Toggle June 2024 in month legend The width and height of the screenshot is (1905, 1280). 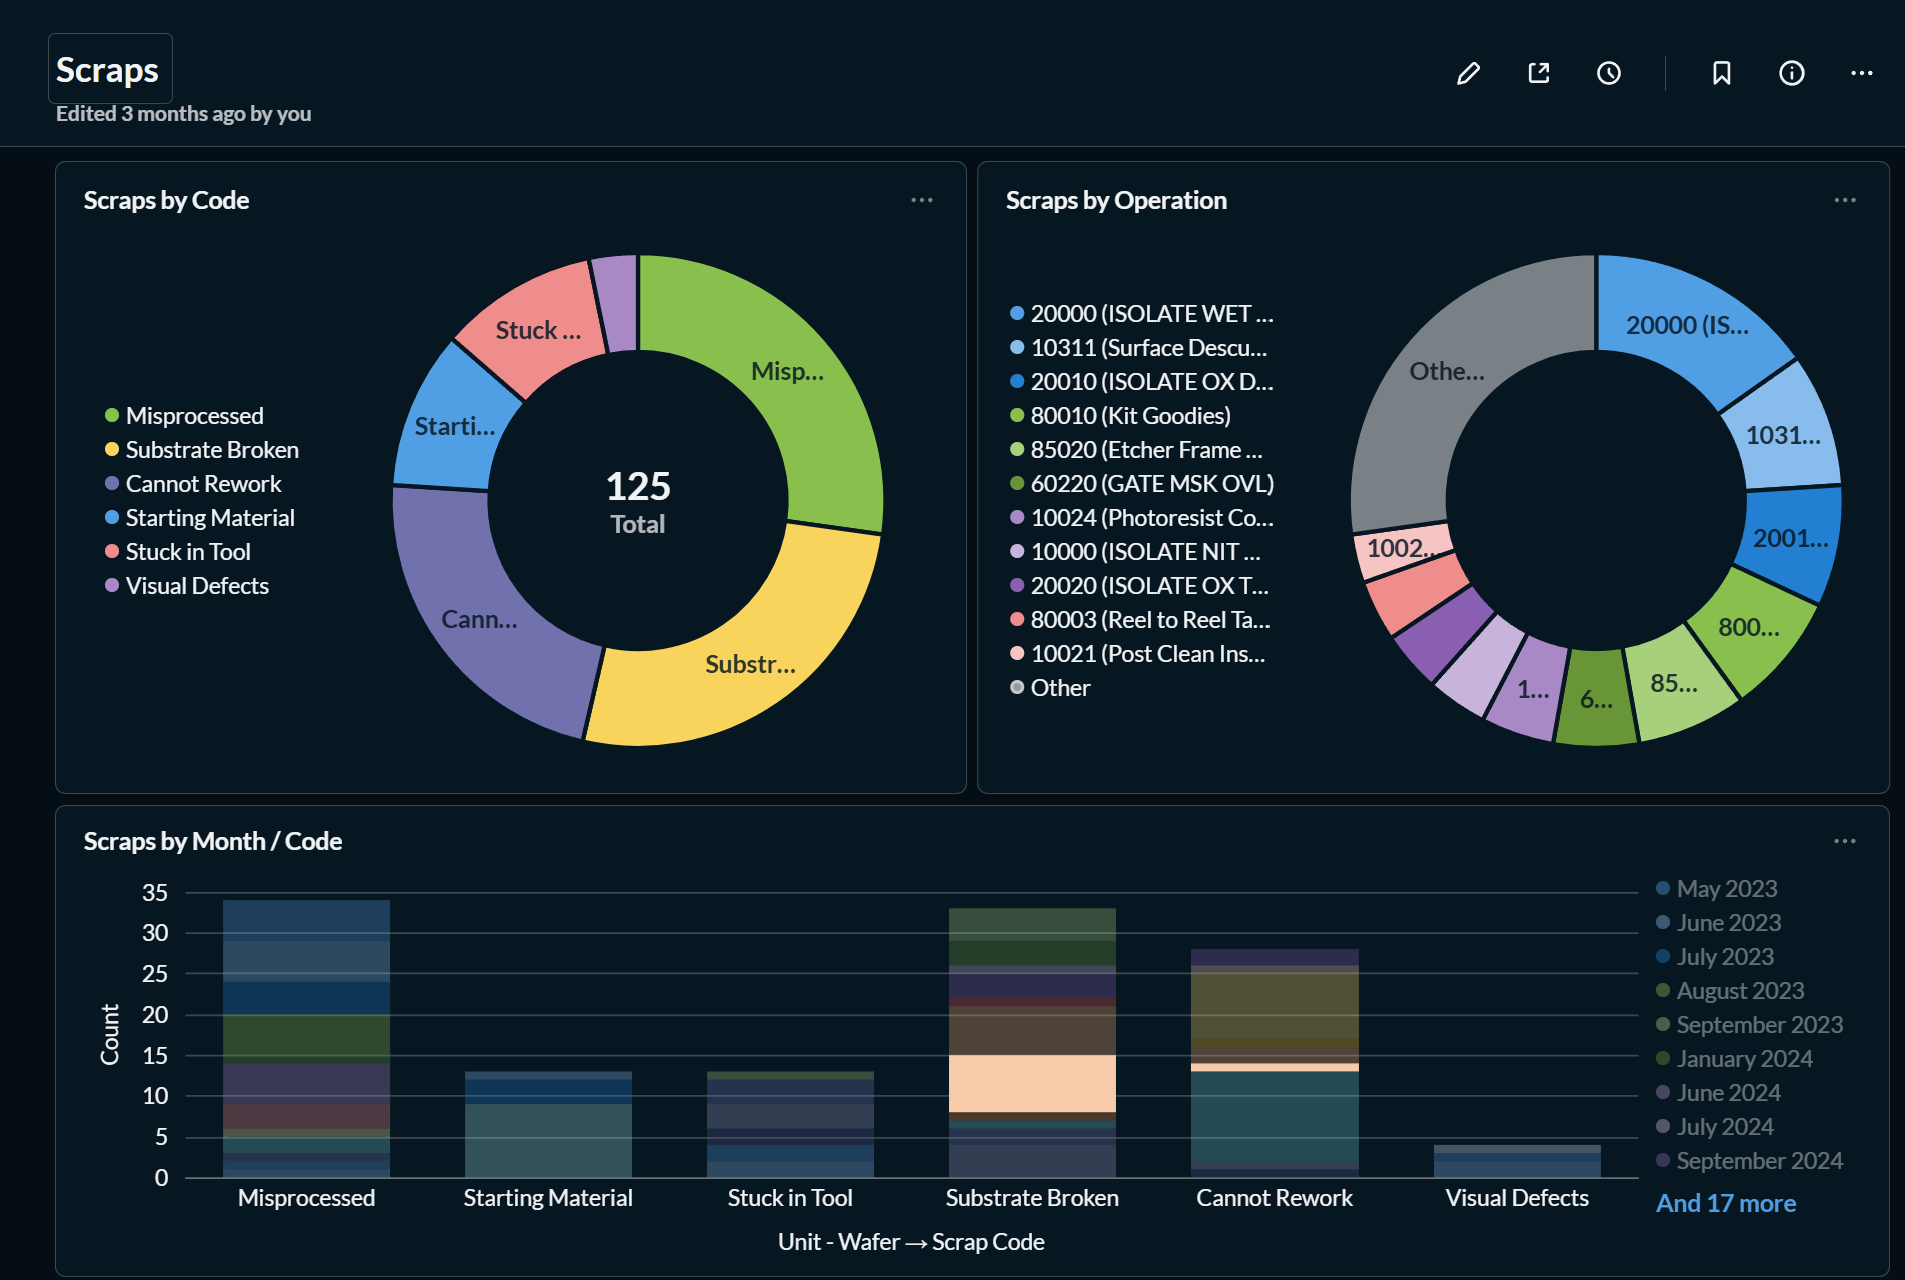click(x=1719, y=1092)
